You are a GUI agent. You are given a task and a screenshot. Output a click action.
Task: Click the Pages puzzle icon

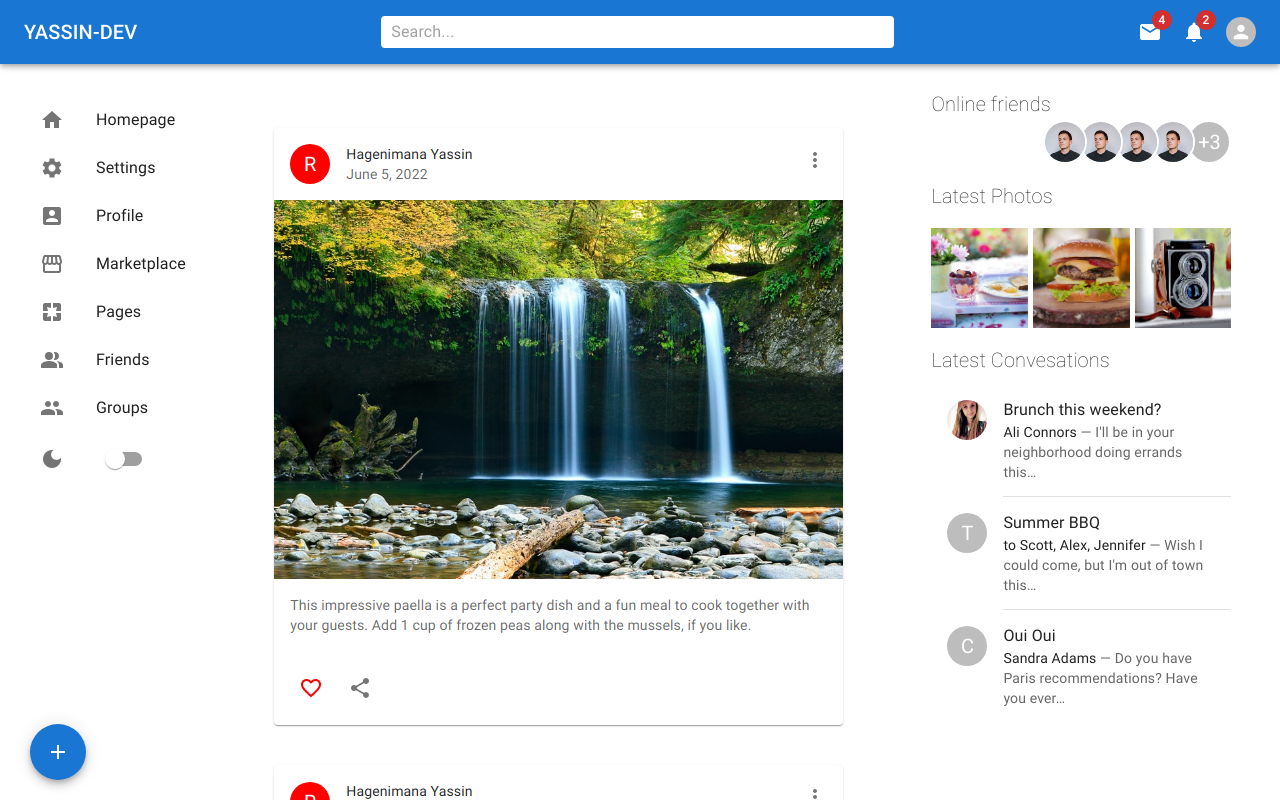(52, 312)
